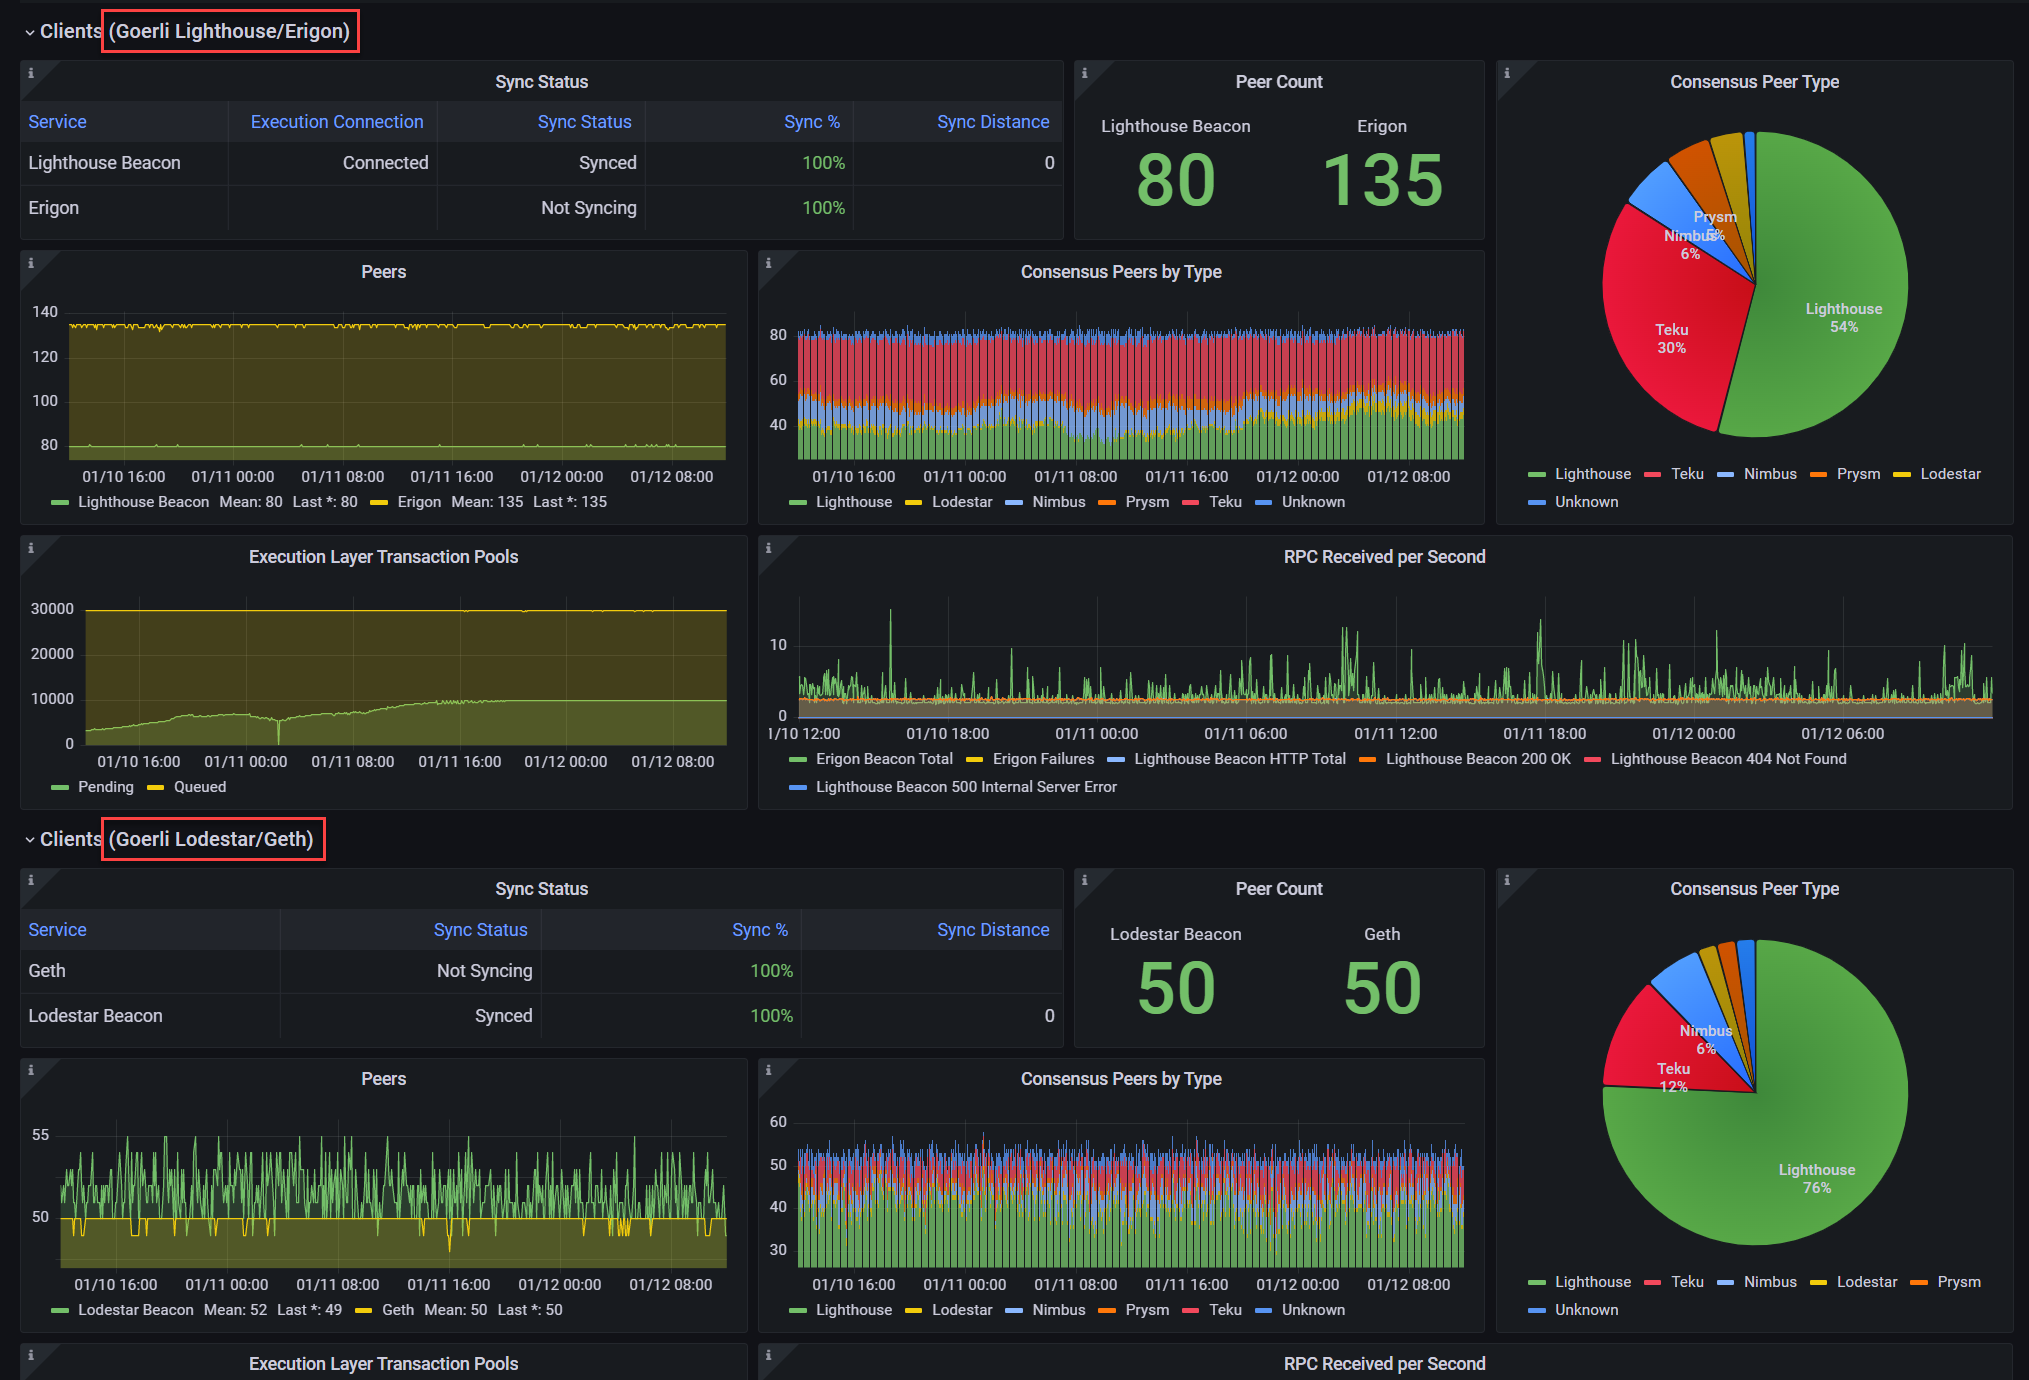Sort Lodestar/Geth table by Service header
This screenshot has width=2029, height=1380.
(x=57, y=930)
